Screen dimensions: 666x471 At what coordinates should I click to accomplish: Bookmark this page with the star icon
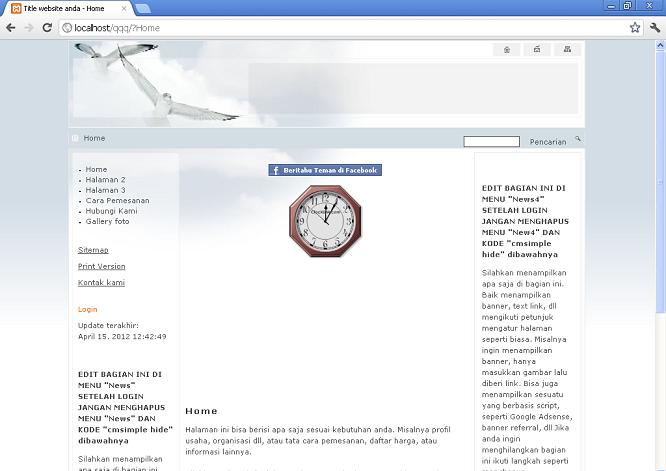click(x=635, y=28)
